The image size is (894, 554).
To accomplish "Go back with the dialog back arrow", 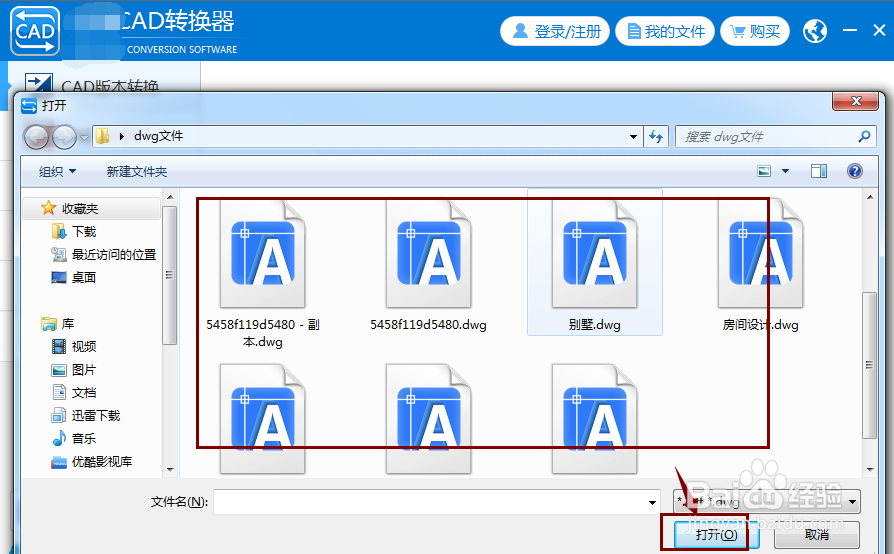I will tap(36, 137).
